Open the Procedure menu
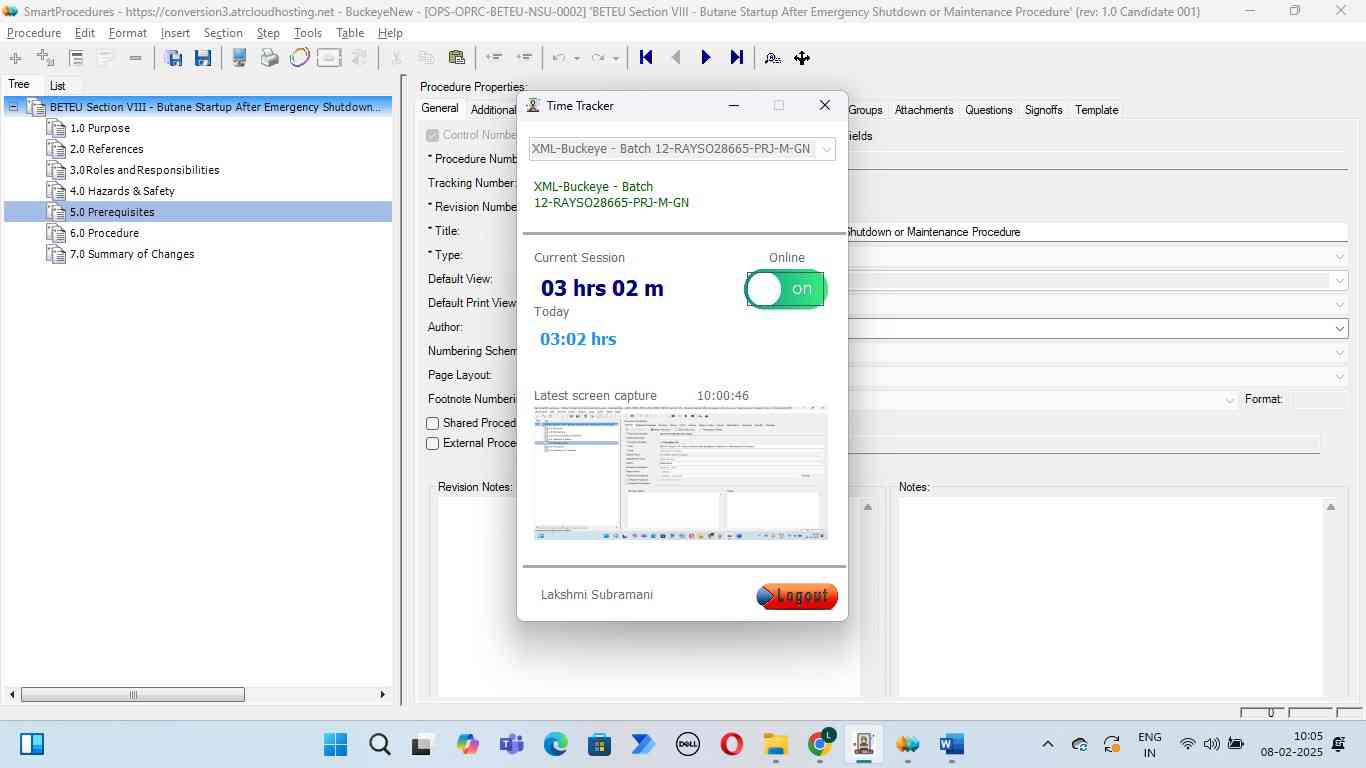This screenshot has width=1366, height=768. [34, 33]
